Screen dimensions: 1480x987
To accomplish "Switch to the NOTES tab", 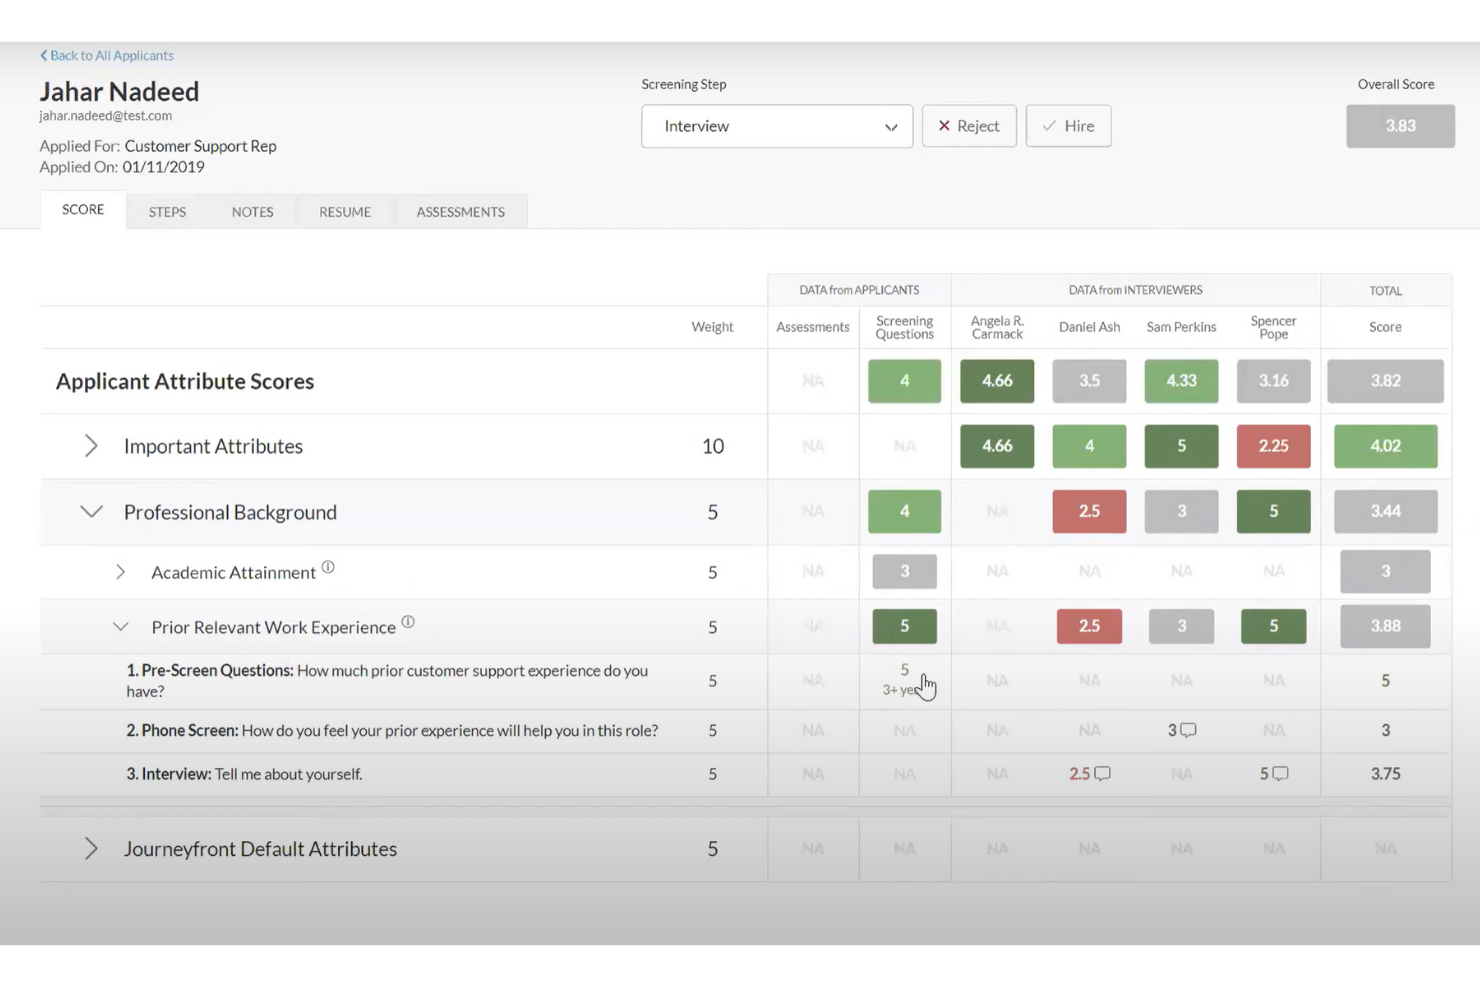I will point(252,211).
